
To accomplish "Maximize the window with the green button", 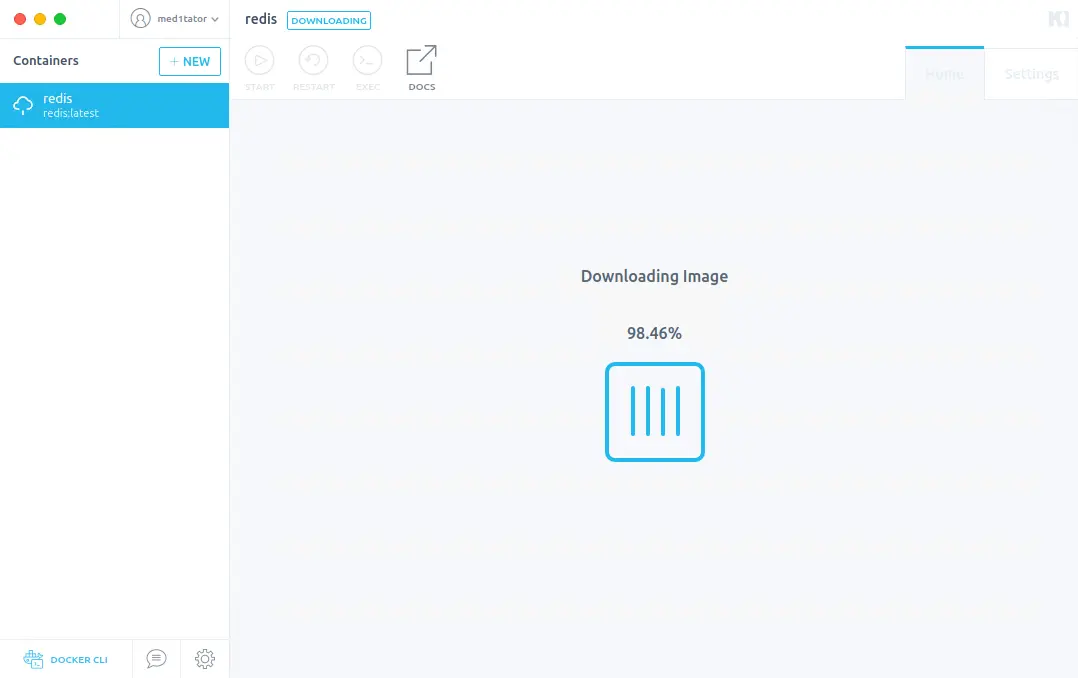I will (x=60, y=19).
